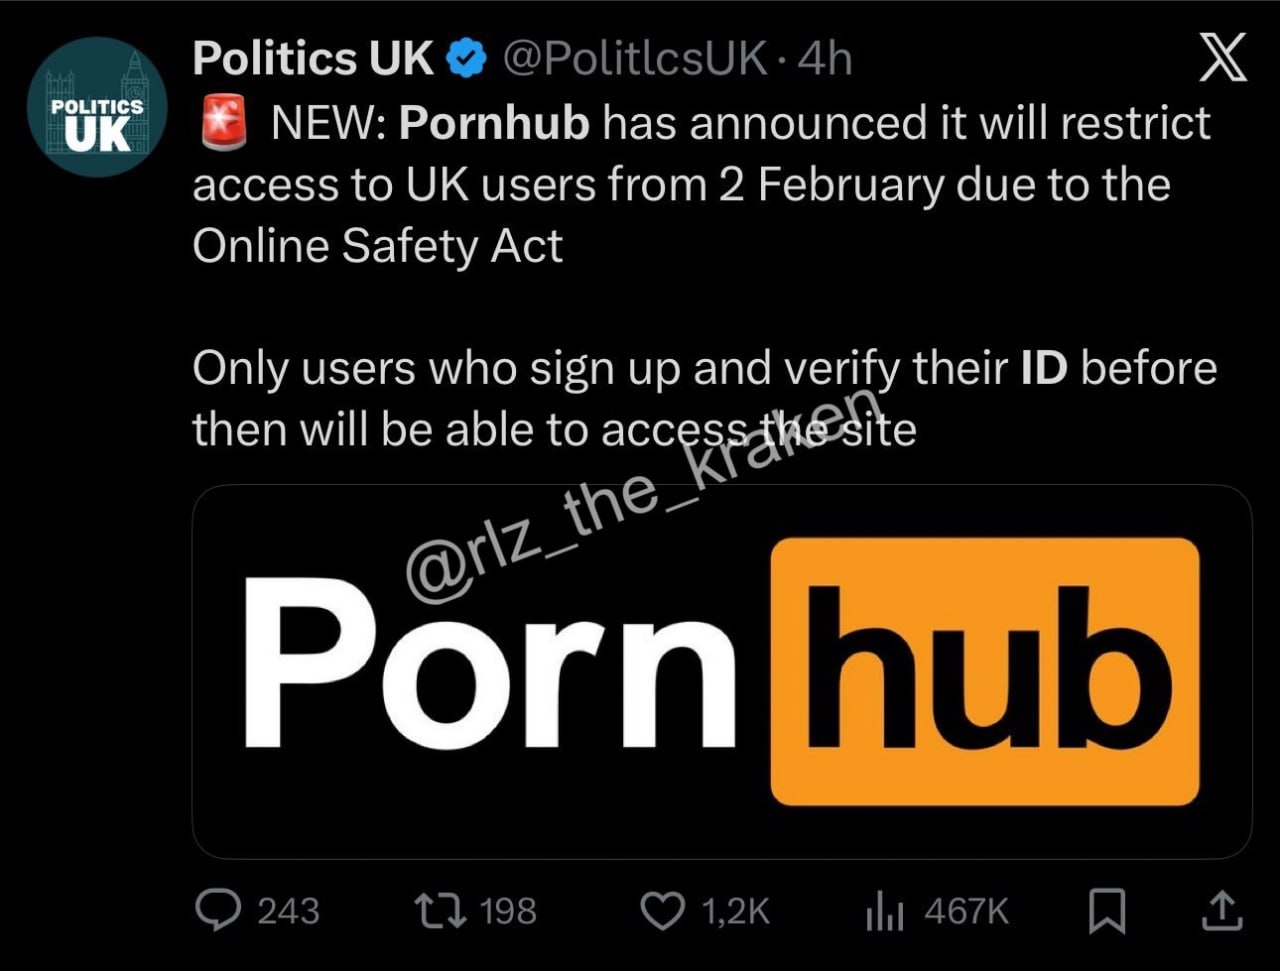This screenshot has width=1280, height=971.
Task: Click the 243 replies count
Action: click(289, 911)
